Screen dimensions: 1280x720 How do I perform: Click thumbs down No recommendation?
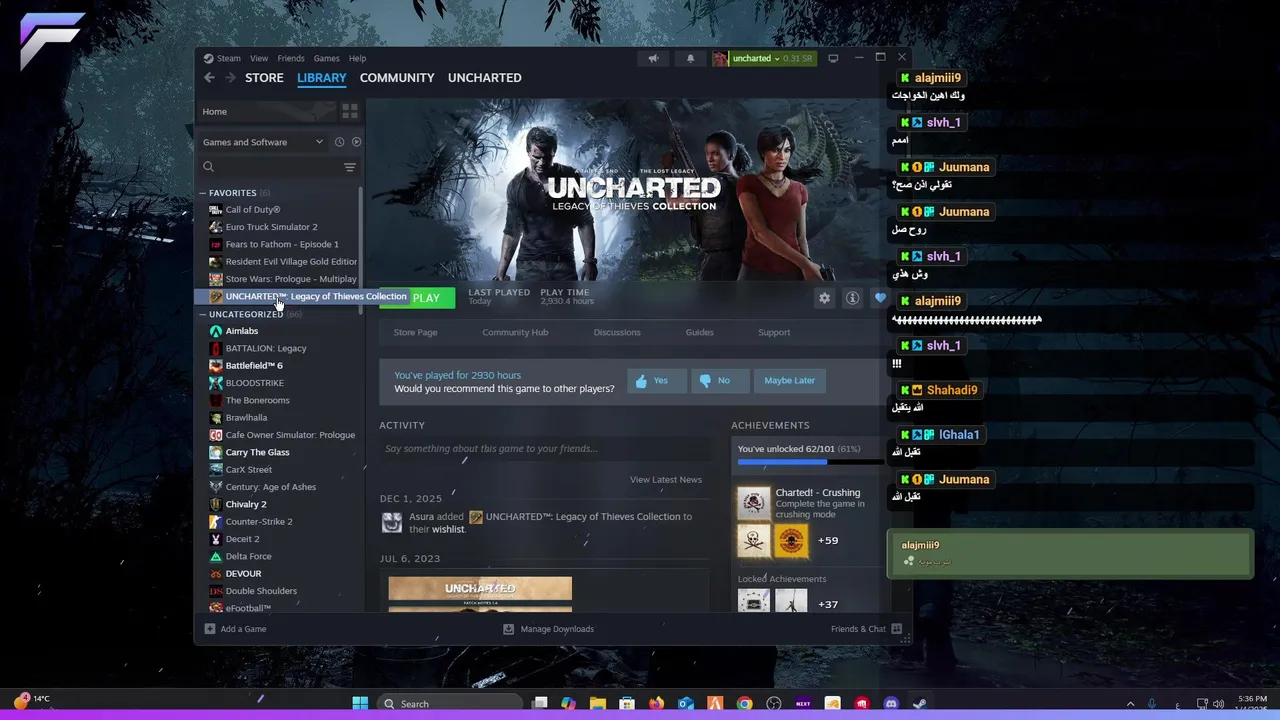tap(720, 381)
